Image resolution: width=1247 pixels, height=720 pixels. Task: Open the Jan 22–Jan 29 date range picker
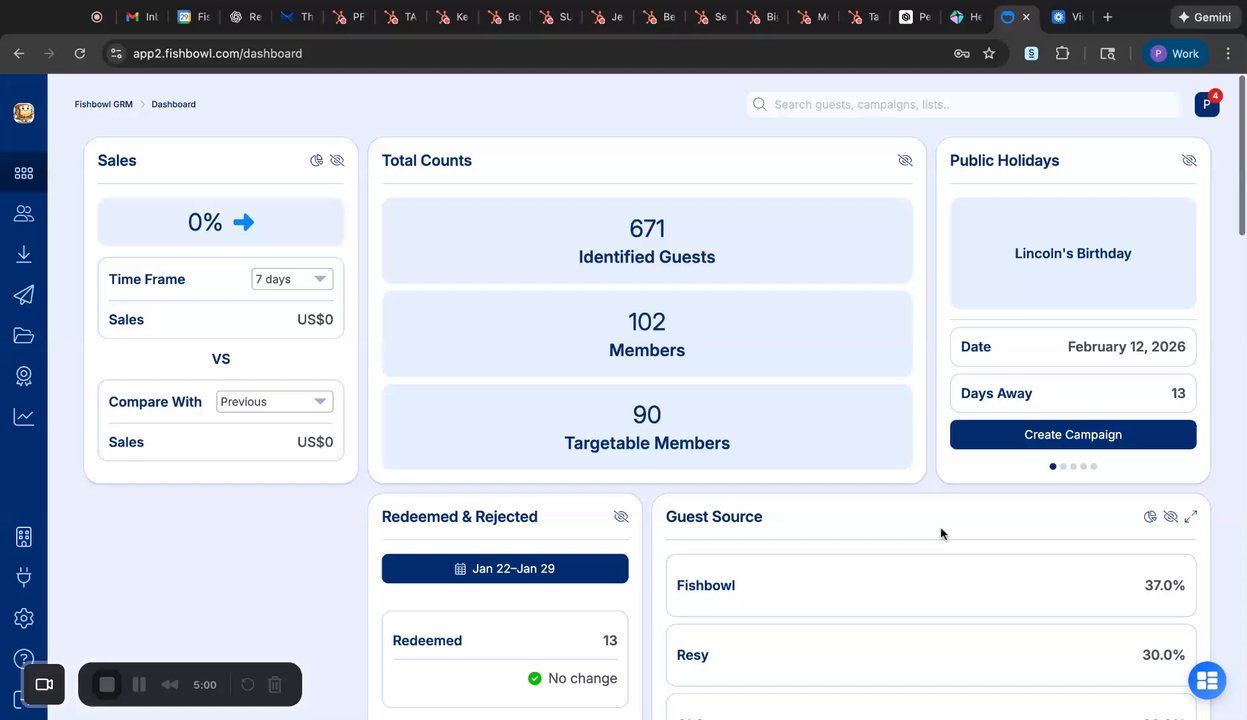coord(505,568)
